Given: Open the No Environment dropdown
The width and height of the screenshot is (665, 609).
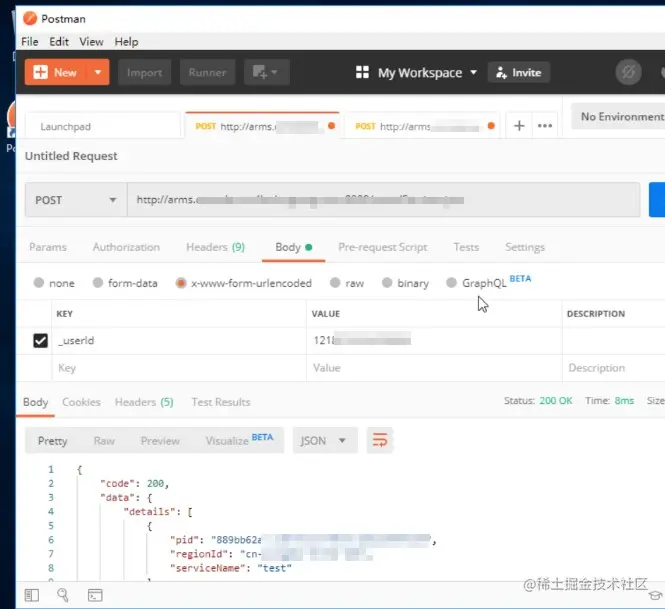Looking at the screenshot, I should pos(618,116).
